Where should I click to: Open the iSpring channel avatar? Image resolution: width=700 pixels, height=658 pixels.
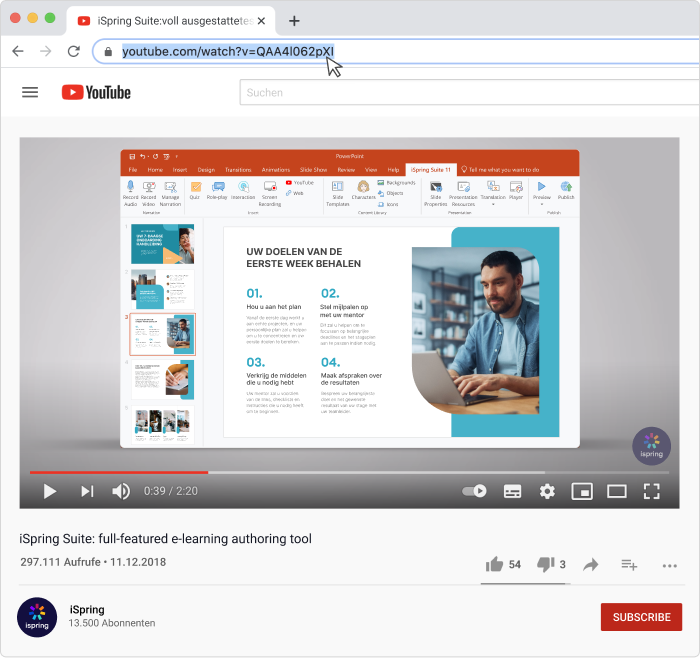pyautogui.click(x=37, y=617)
